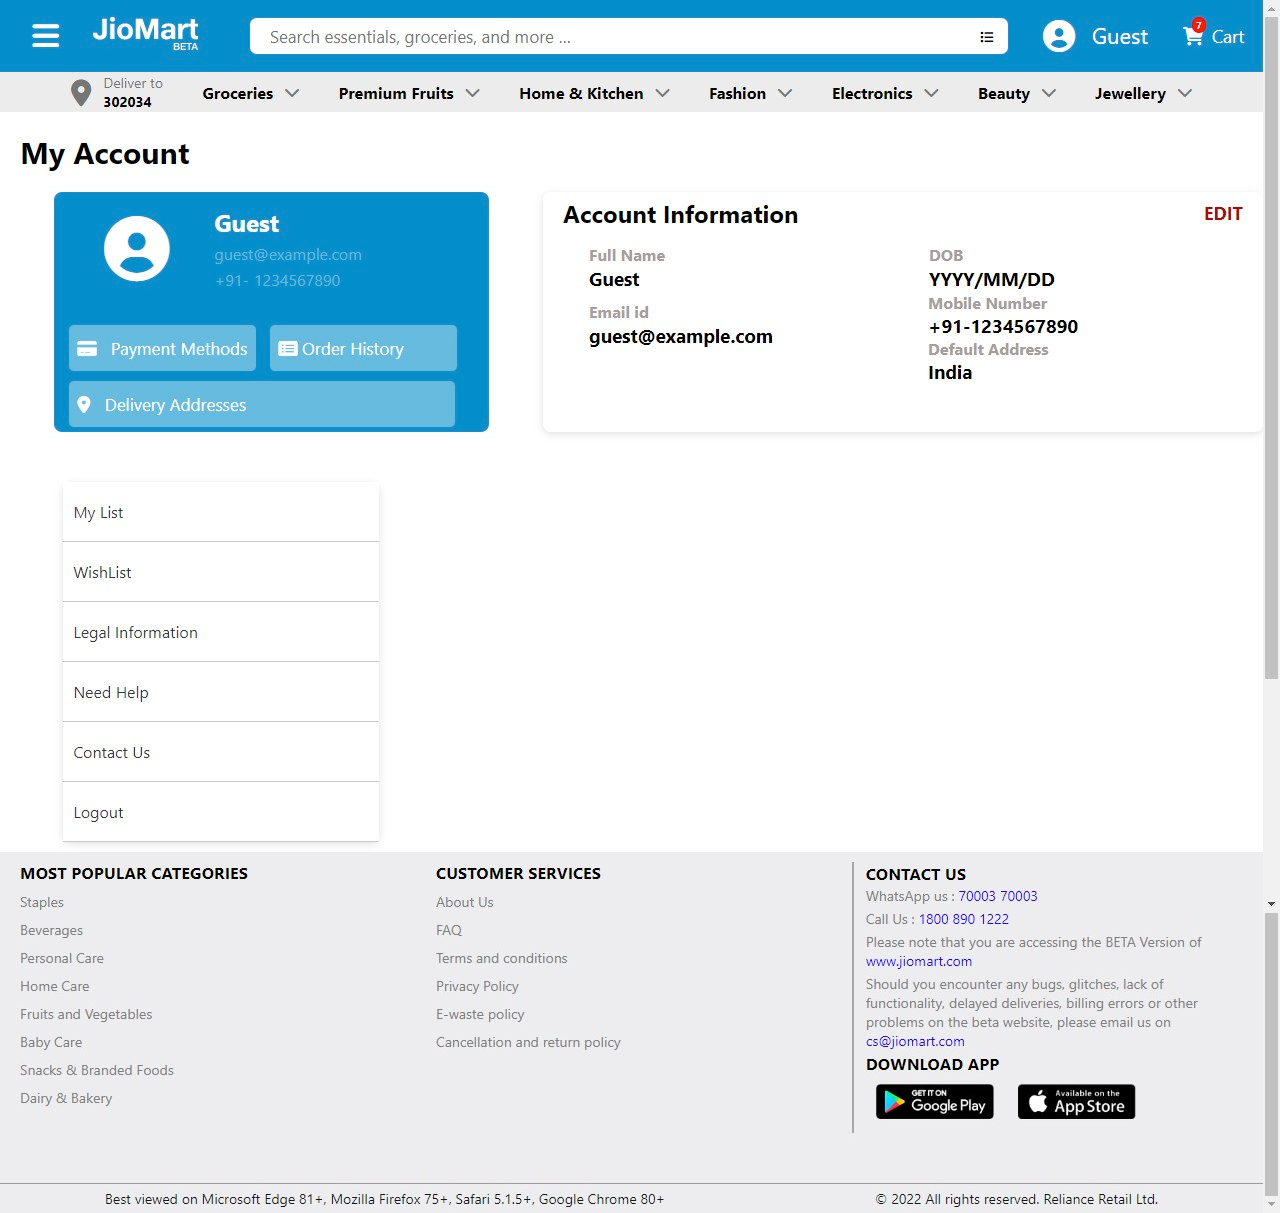Open Order History button

[x=363, y=348]
